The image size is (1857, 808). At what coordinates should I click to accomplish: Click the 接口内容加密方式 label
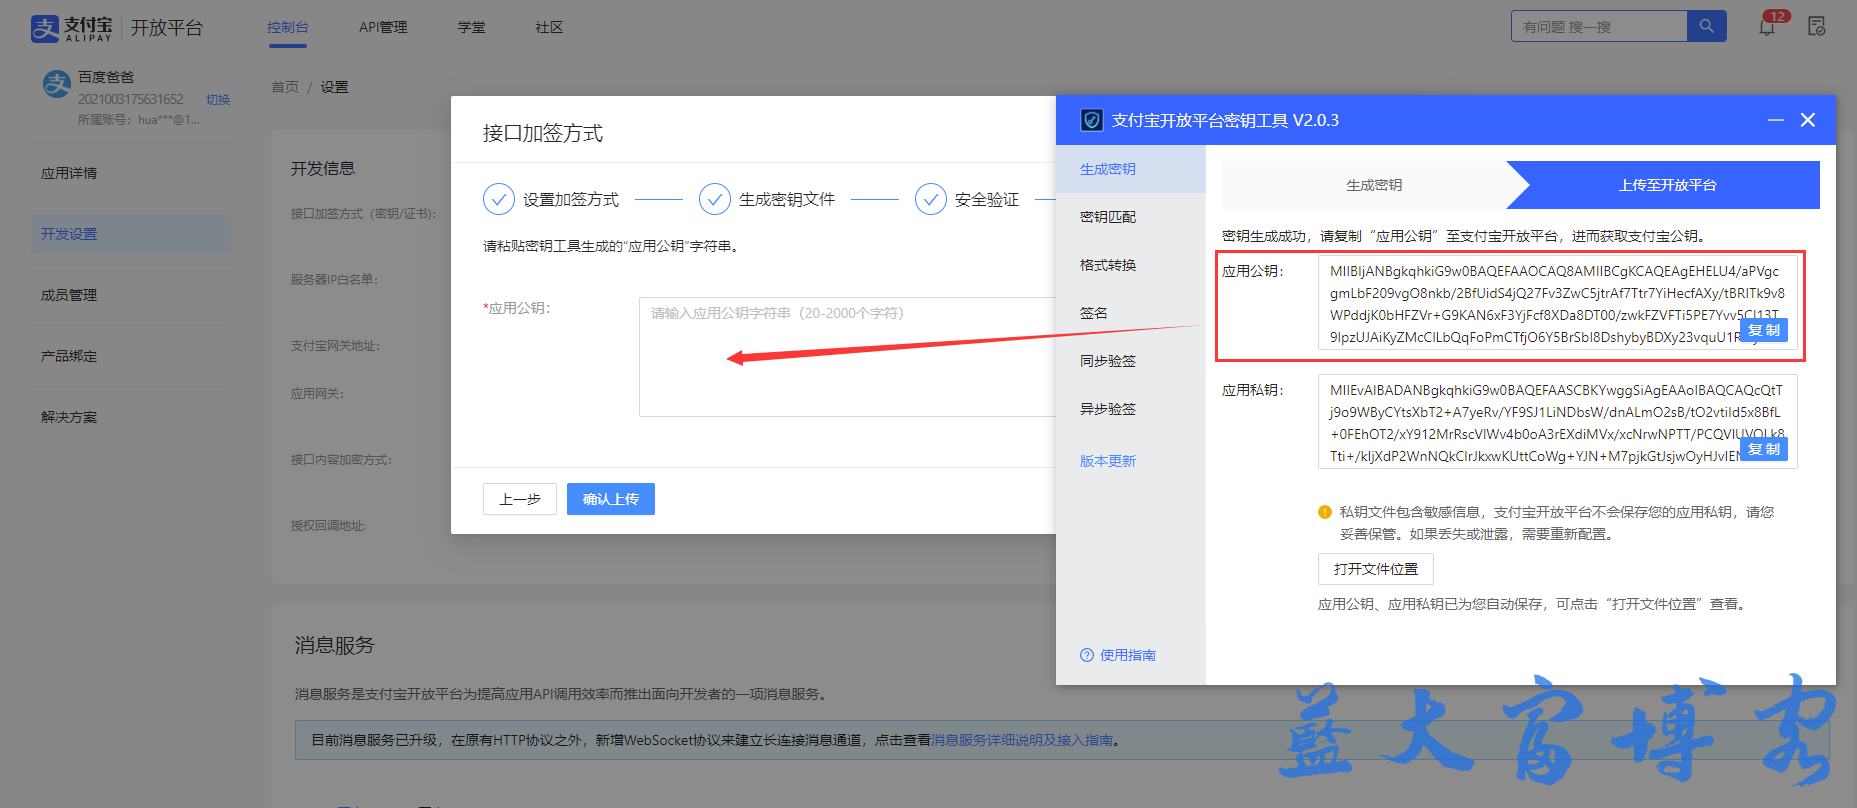[x=341, y=459]
